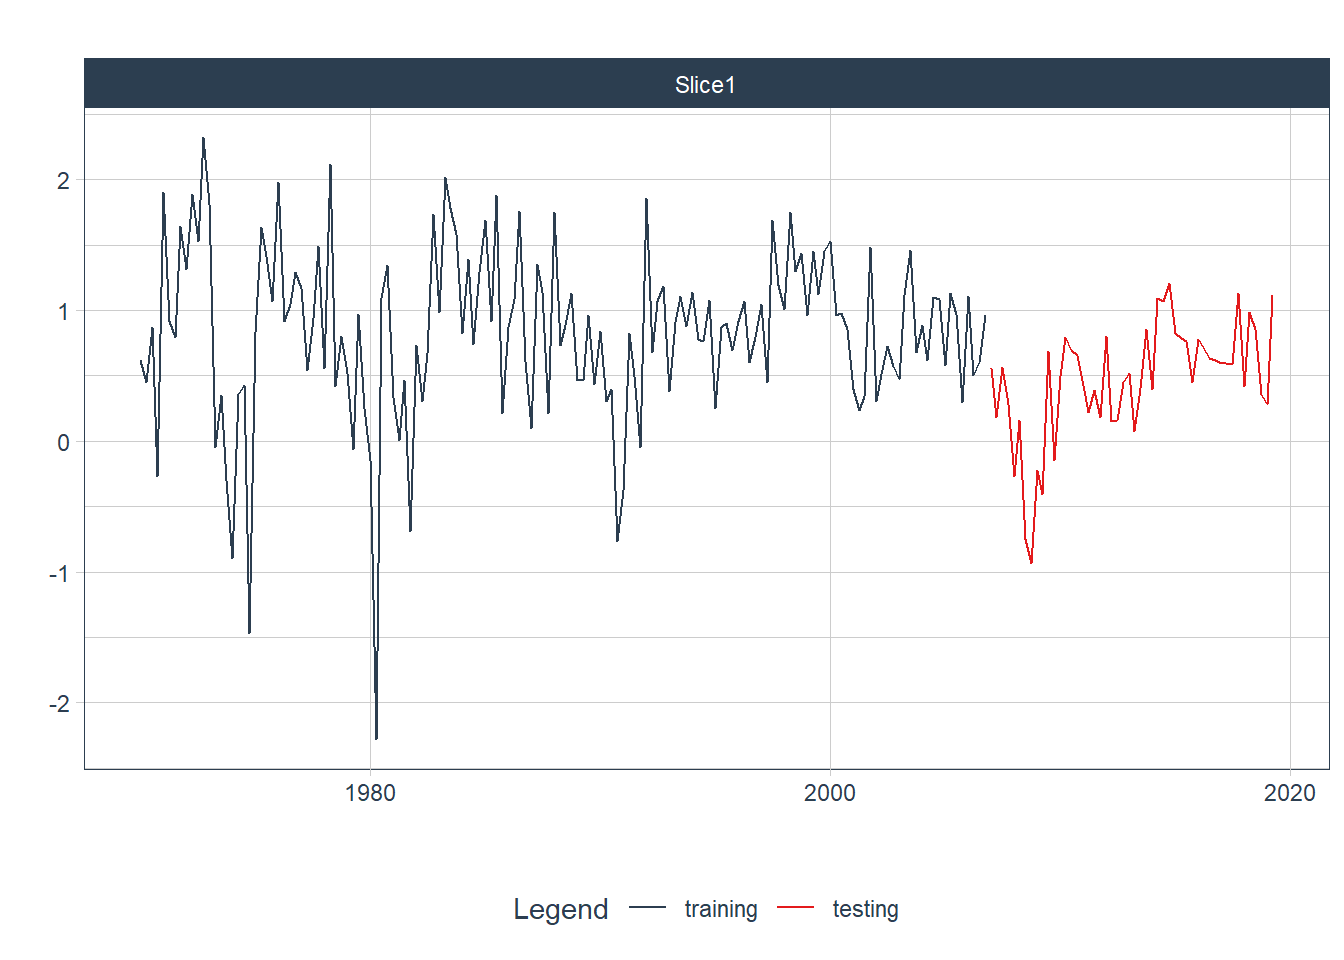Click the Legend title
This screenshot has height=960, width=1344.
pos(560,909)
